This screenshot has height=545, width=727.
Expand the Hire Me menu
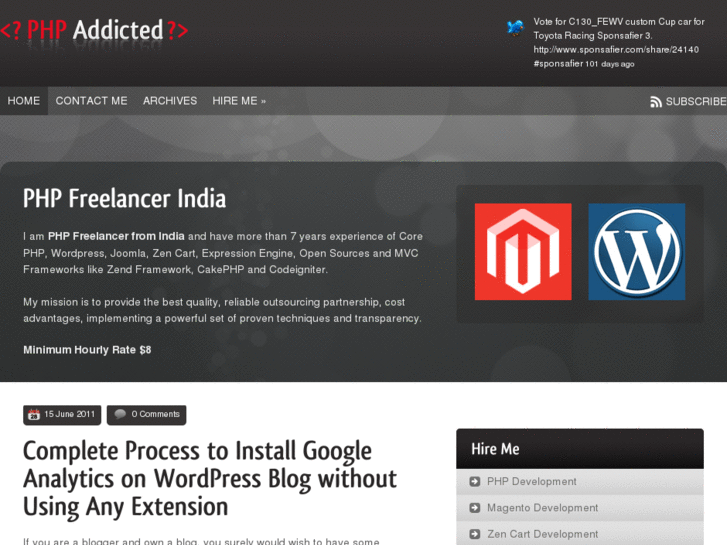click(239, 101)
